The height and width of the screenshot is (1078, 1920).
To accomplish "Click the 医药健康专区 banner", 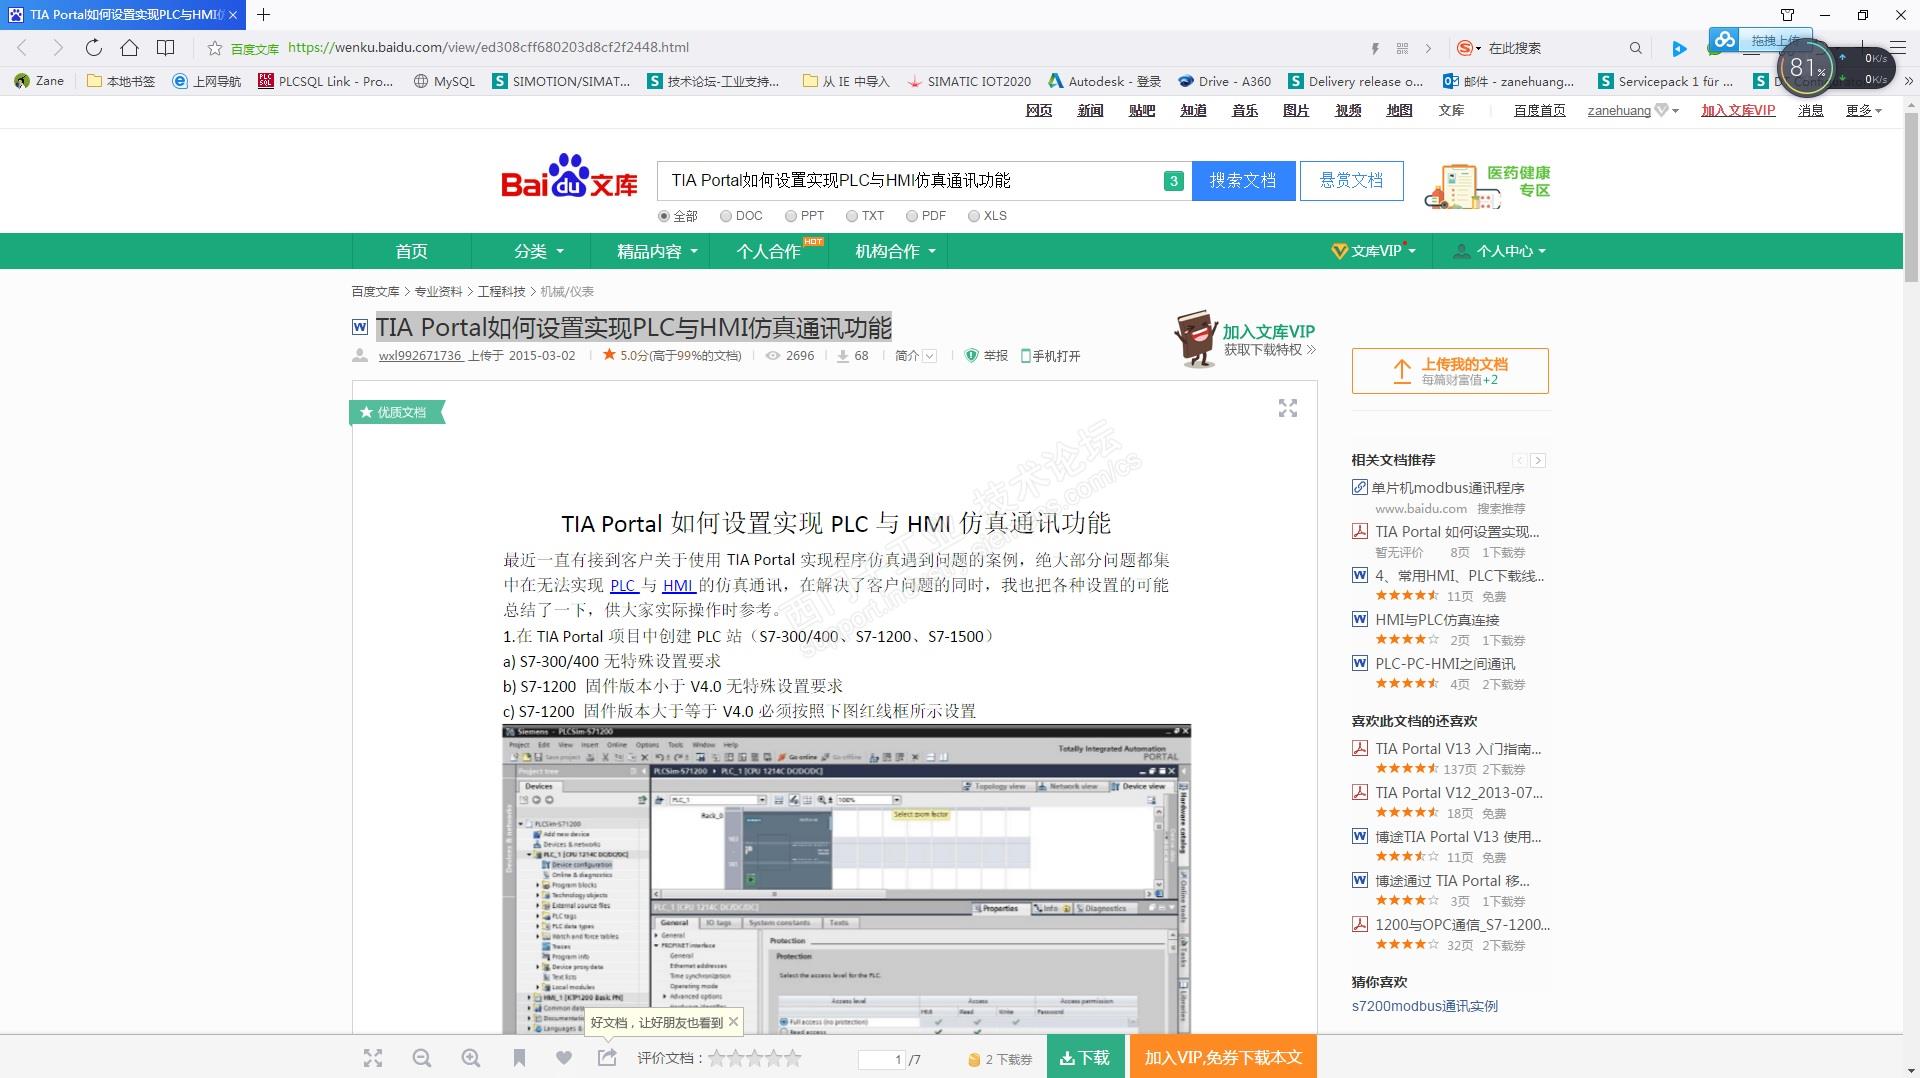I will click(x=1488, y=185).
